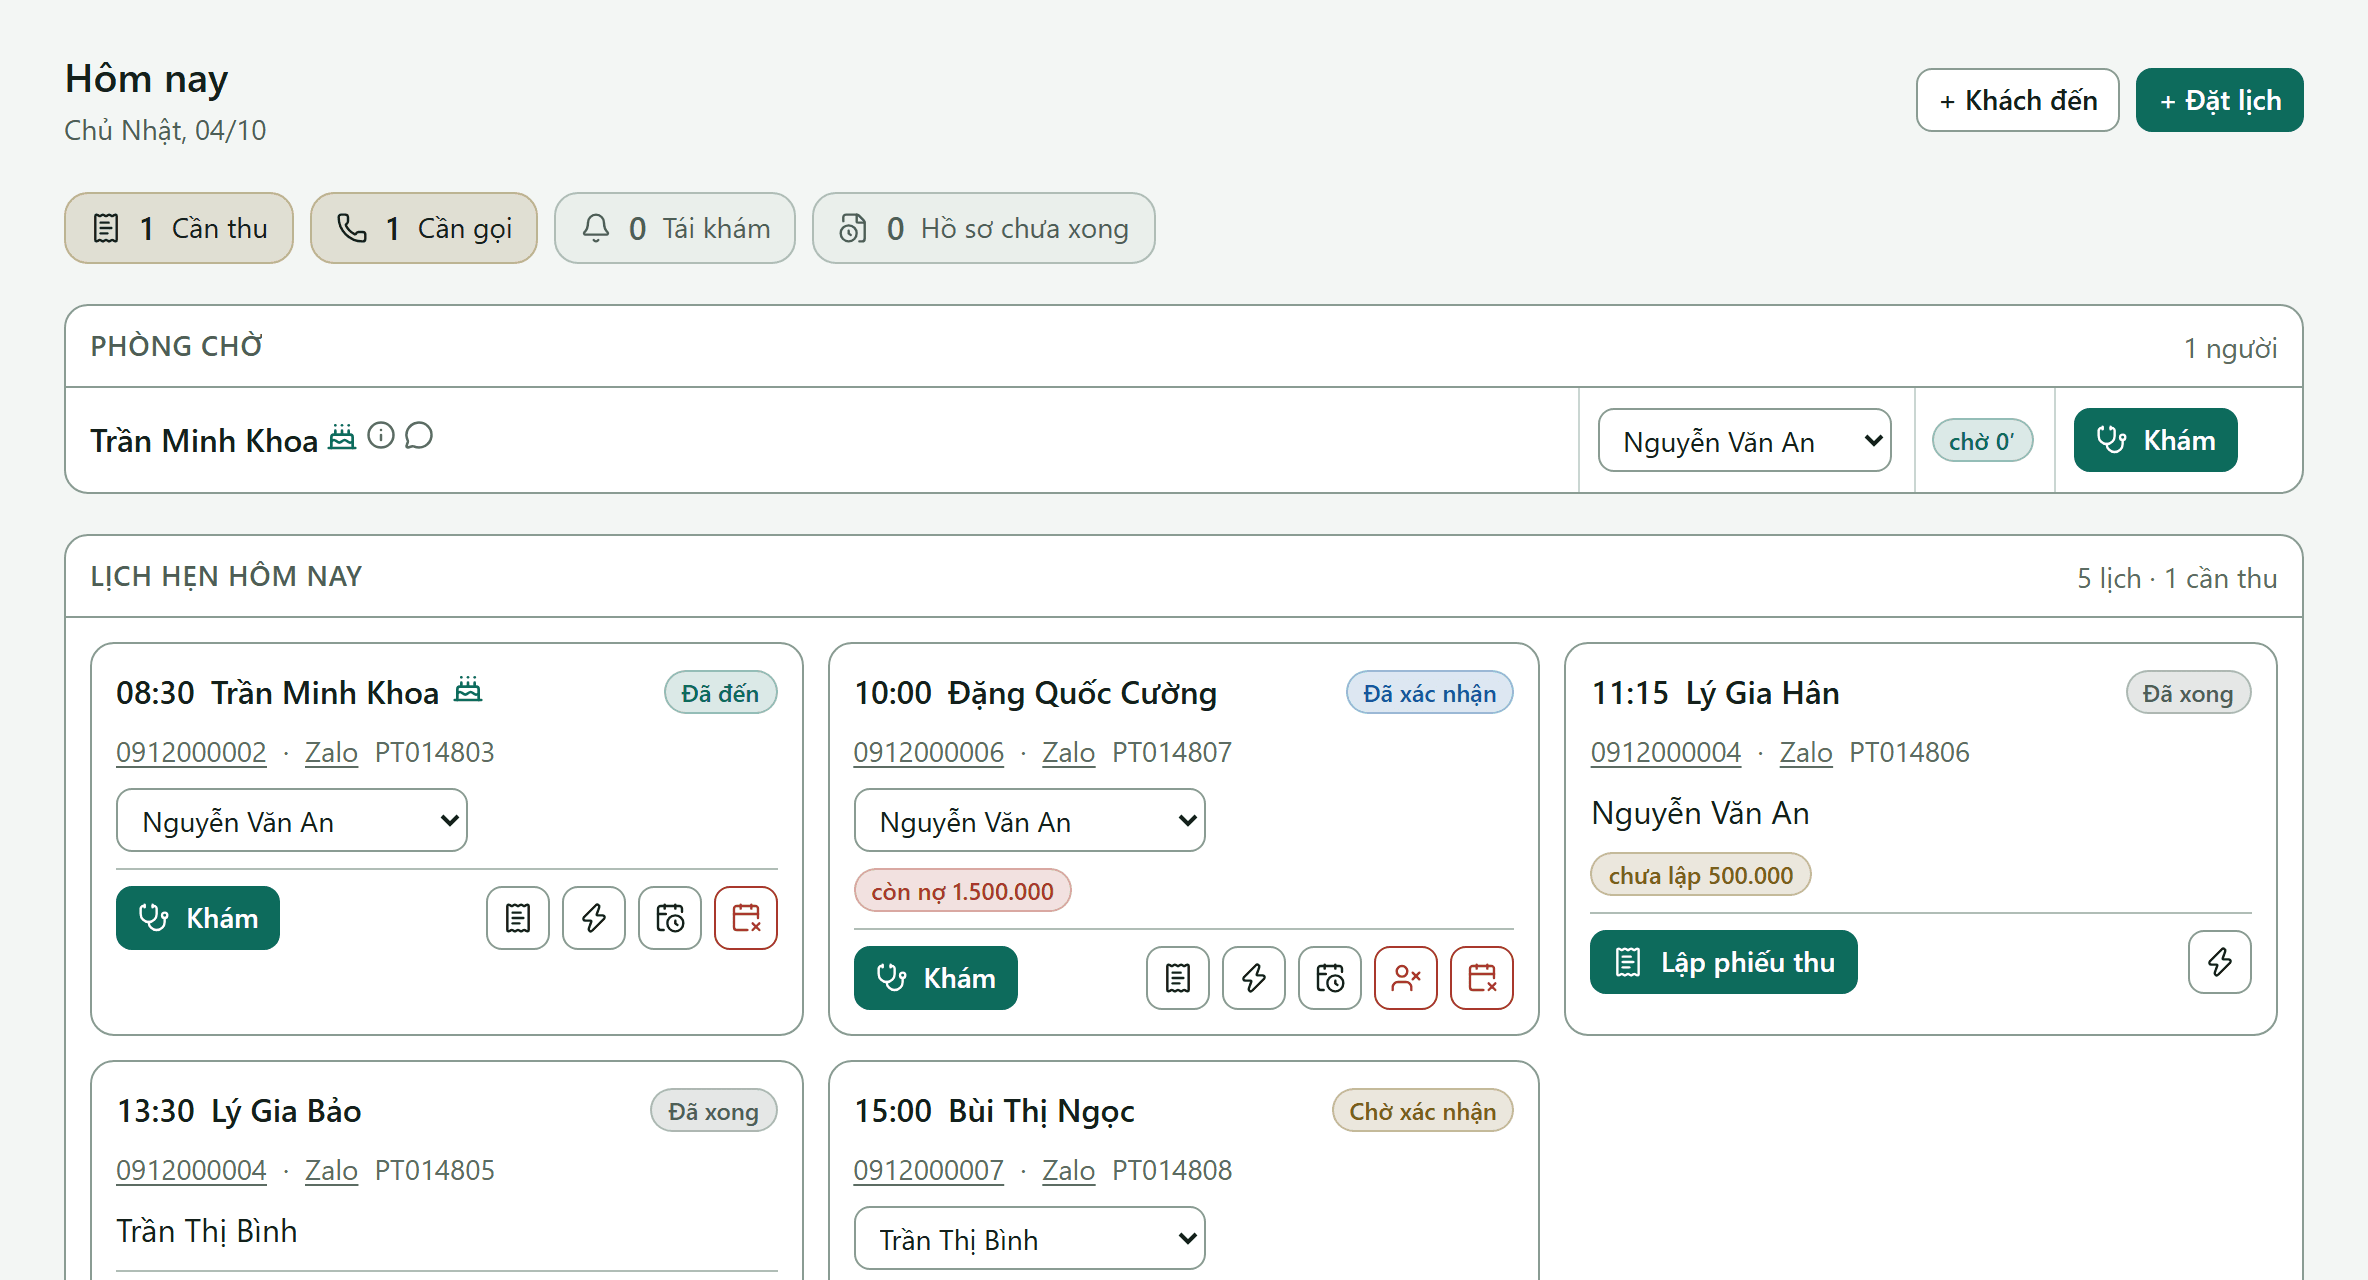Open doctor dropdown on 08:30 Trần Minh Khoa card
The height and width of the screenshot is (1280, 2368).
(292, 820)
